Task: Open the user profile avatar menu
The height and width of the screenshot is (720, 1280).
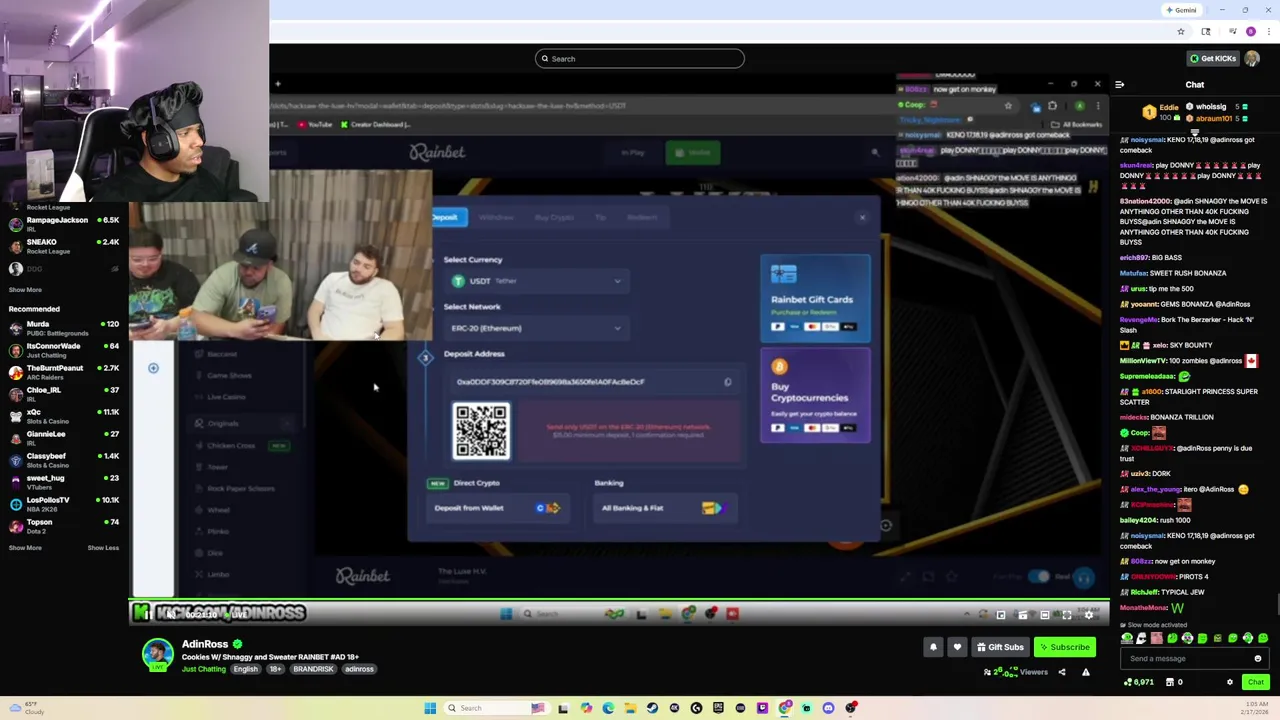Action: [1253, 58]
